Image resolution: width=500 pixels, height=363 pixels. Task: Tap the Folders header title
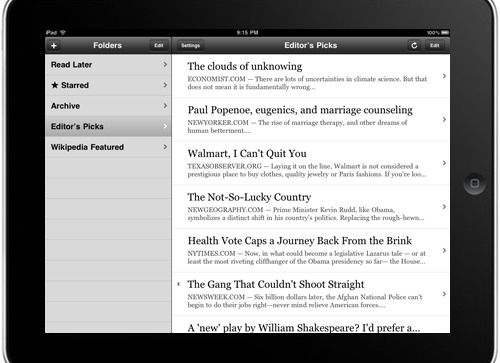(x=107, y=45)
